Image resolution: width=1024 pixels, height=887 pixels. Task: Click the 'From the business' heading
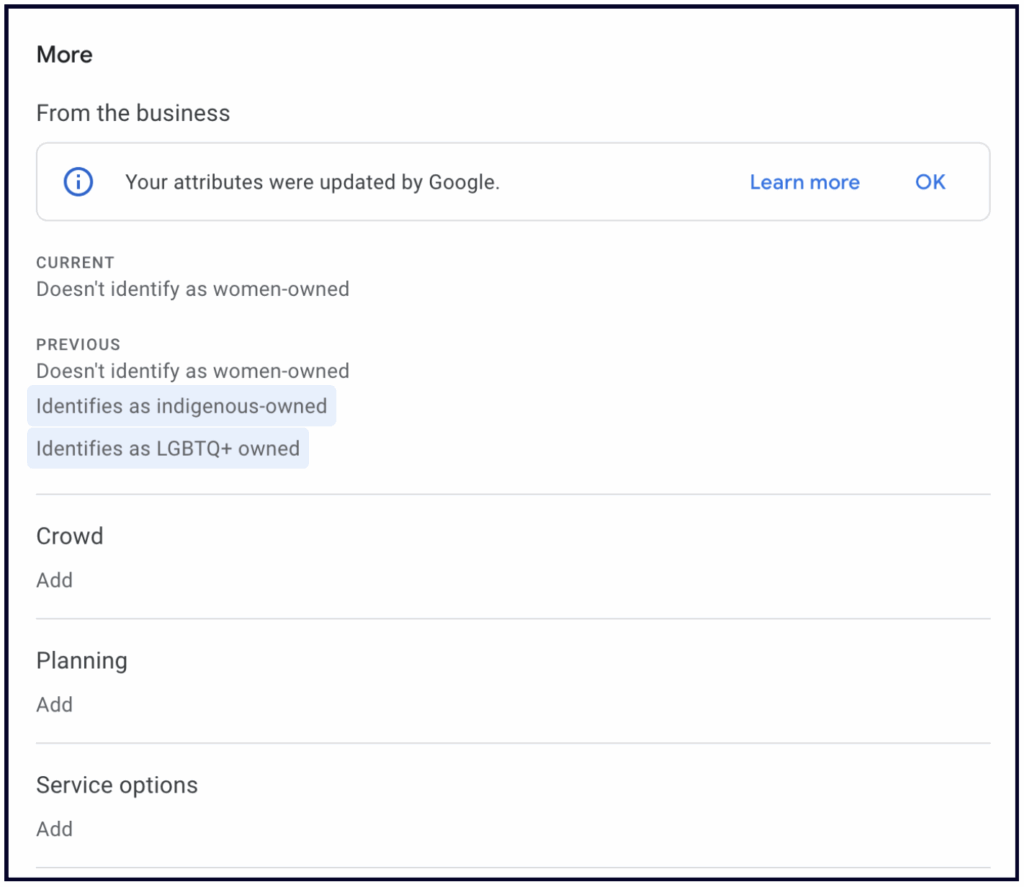(133, 113)
